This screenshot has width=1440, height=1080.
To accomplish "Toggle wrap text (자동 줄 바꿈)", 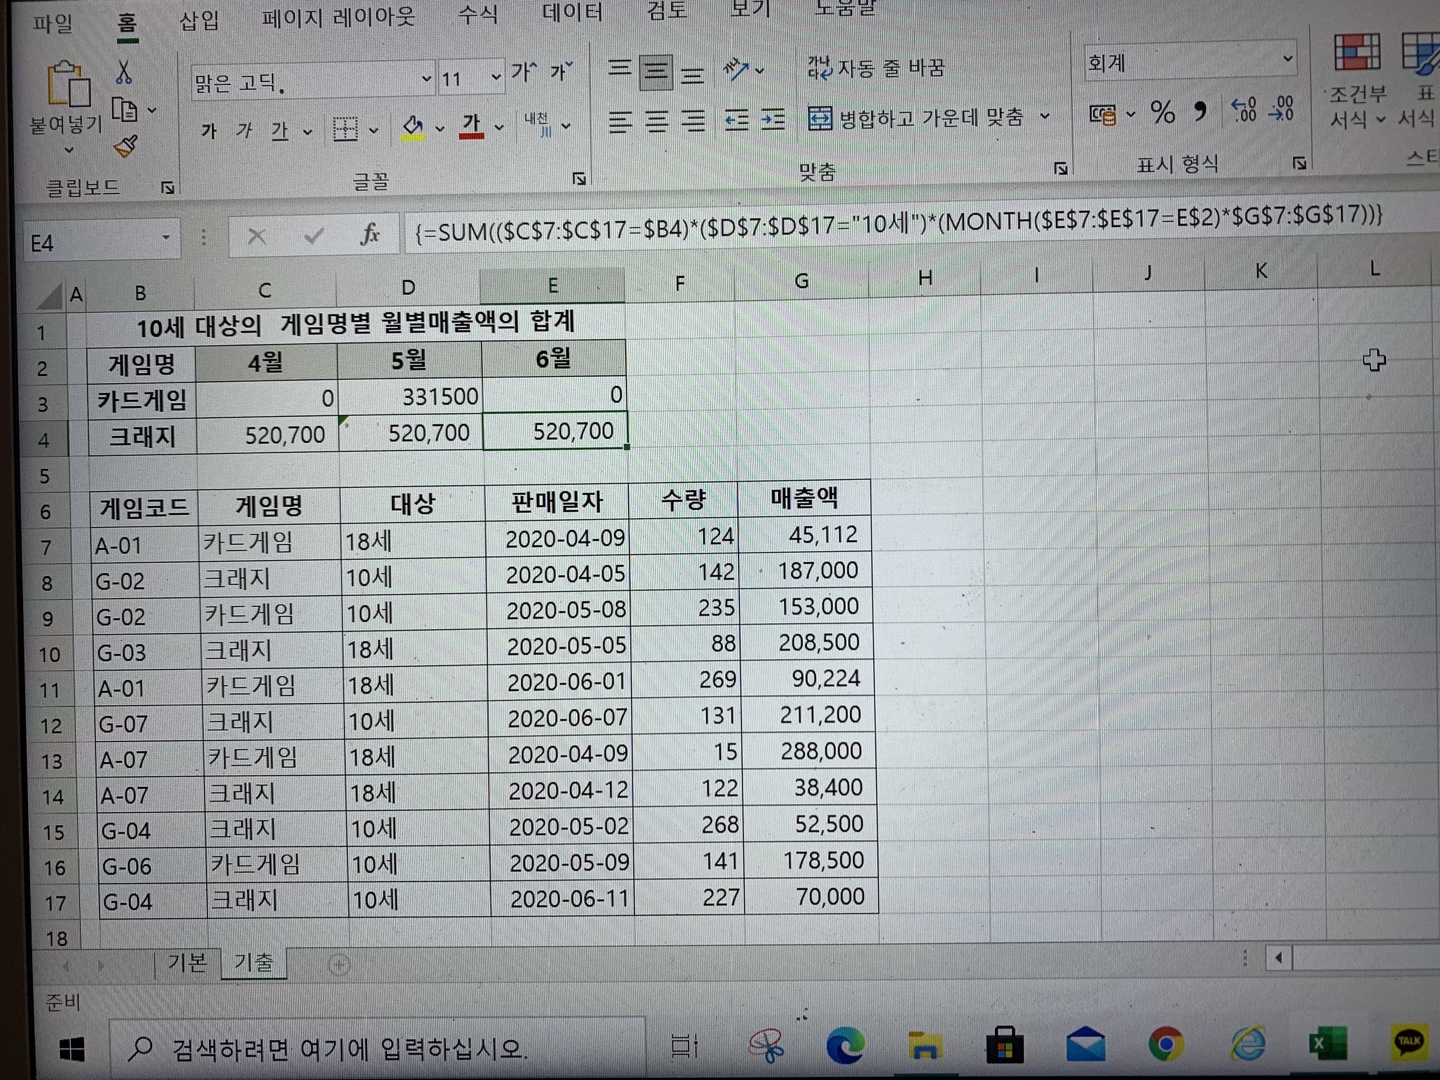I will click(876, 68).
